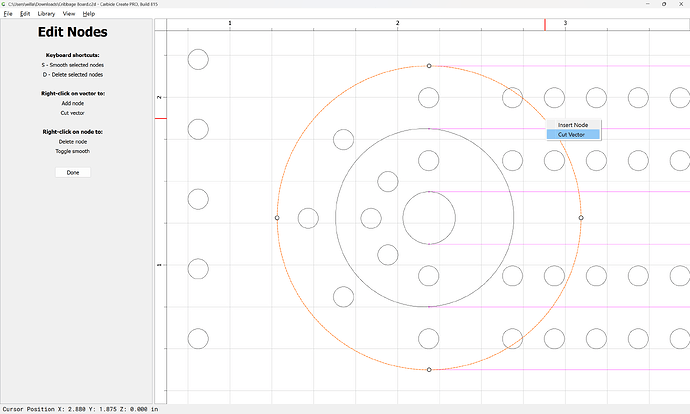Viewport: 690px width, 414px height.
Task: Maximize the Carbide Create window
Action: (664, 4)
